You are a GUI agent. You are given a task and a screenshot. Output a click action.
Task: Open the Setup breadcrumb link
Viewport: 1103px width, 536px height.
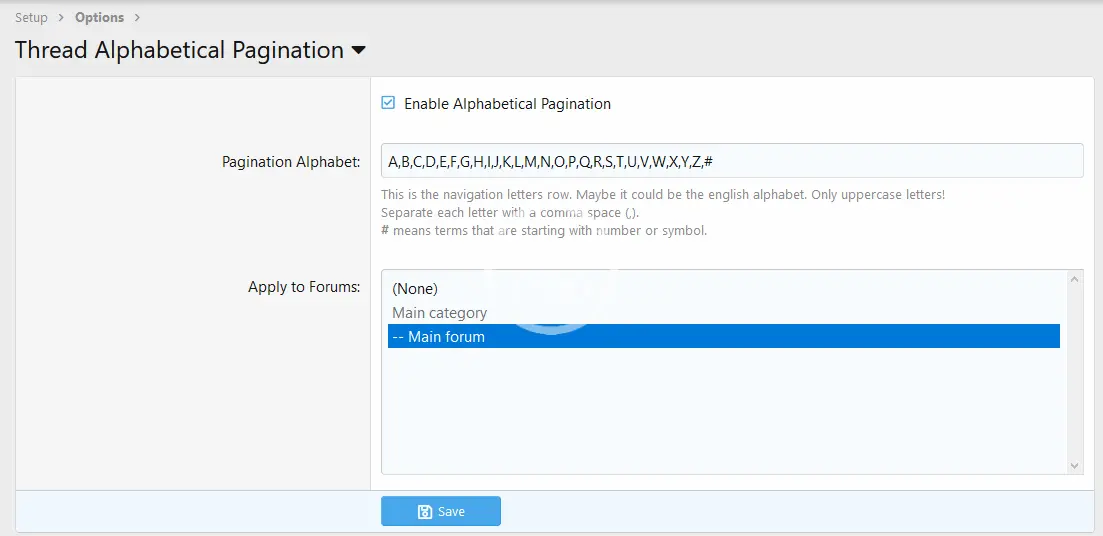[31, 17]
